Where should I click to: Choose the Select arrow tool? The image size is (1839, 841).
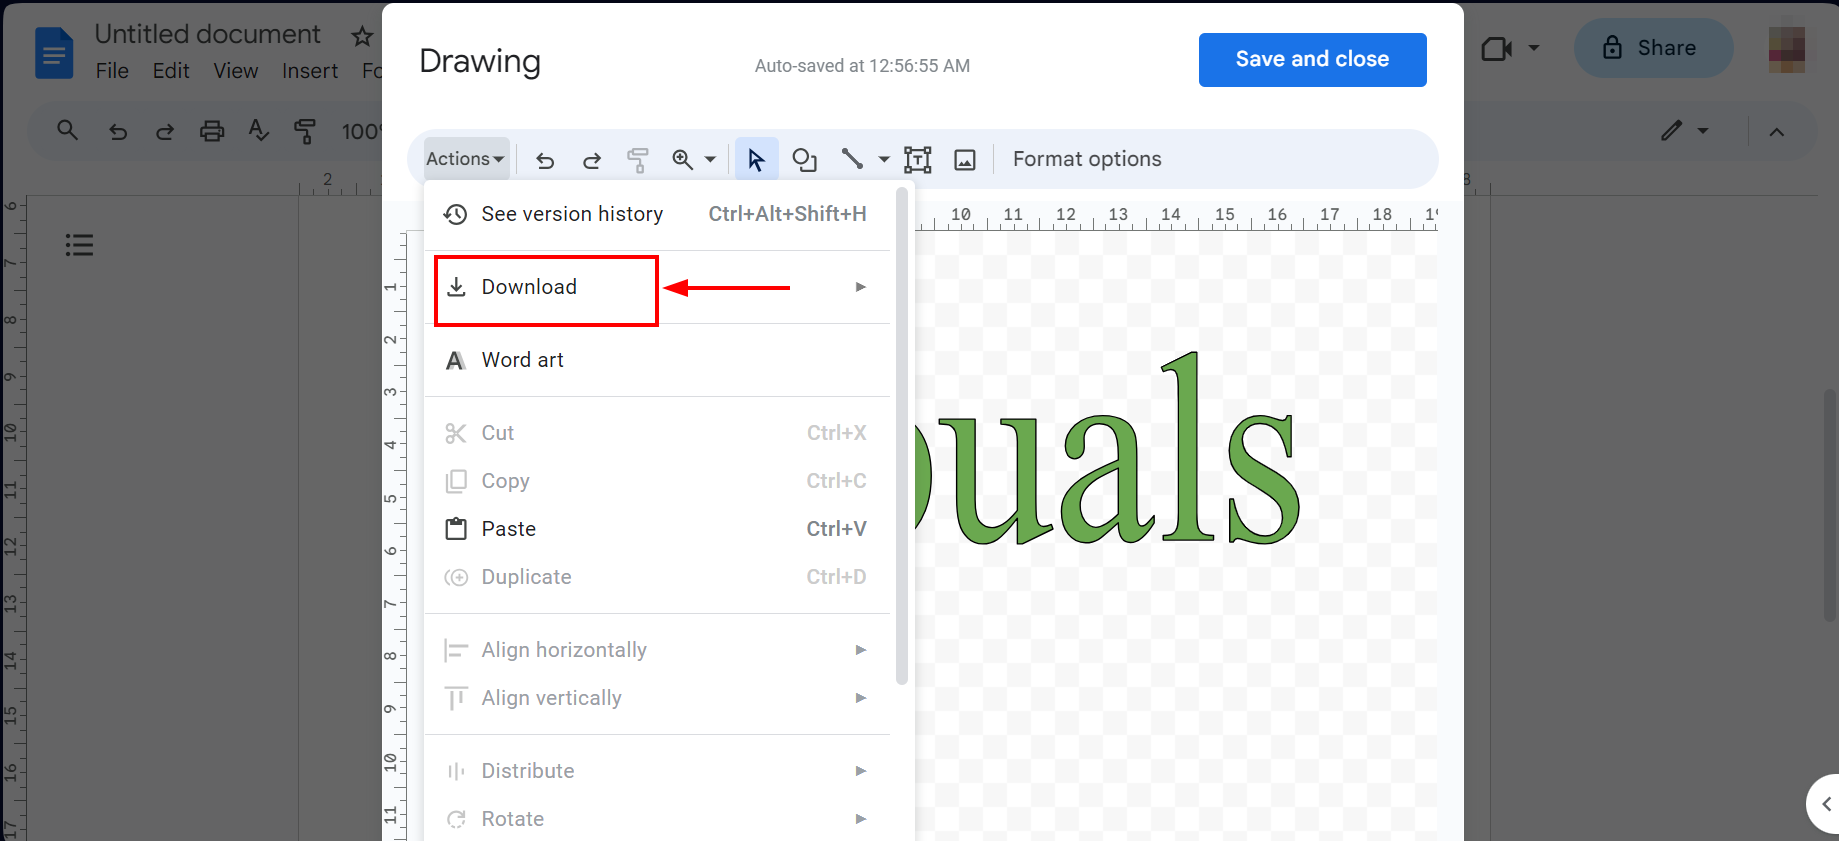756,159
